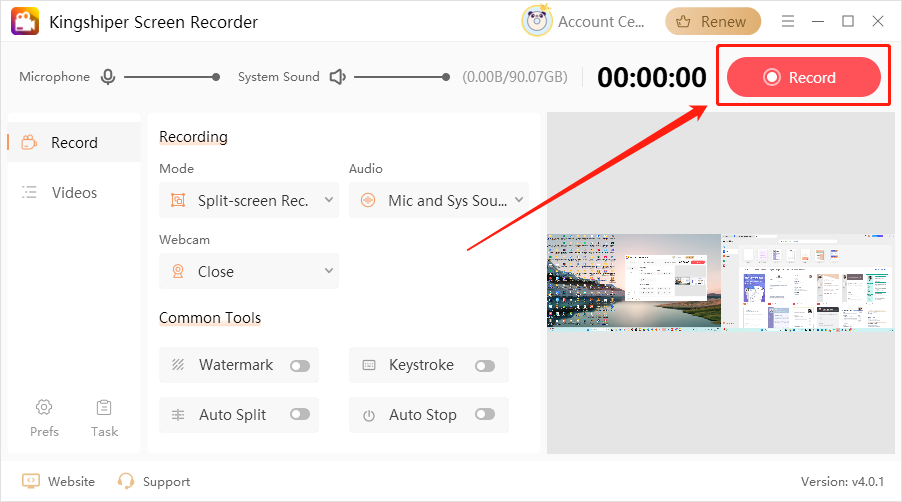Enable the Watermark toggle
Viewport: 902px width, 502px height.
coord(300,366)
